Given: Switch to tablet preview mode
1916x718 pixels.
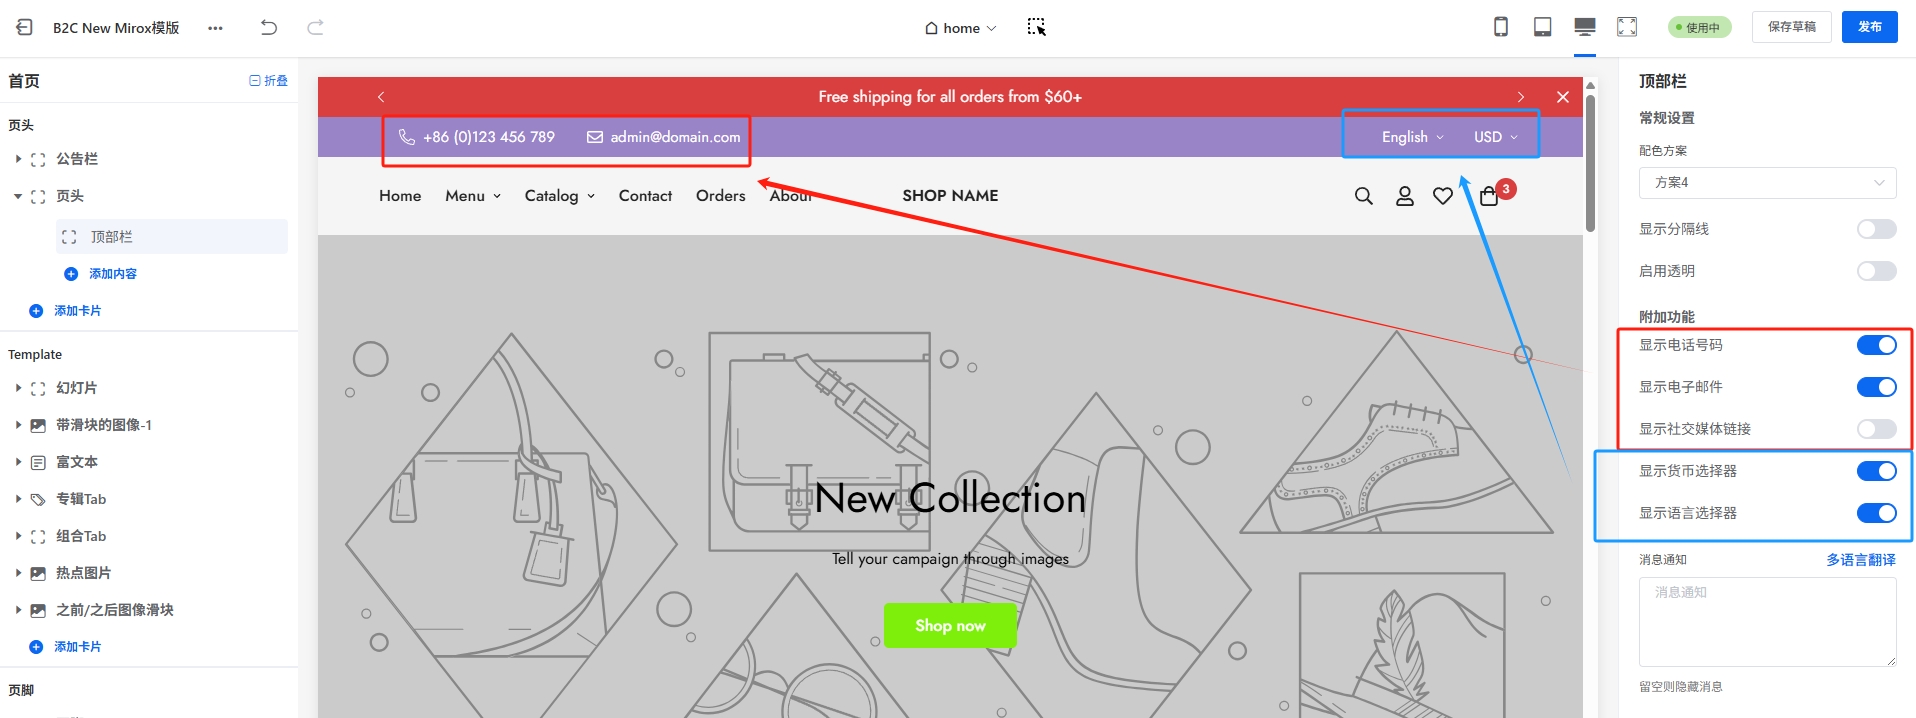Looking at the screenshot, I should pos(1542,27).
